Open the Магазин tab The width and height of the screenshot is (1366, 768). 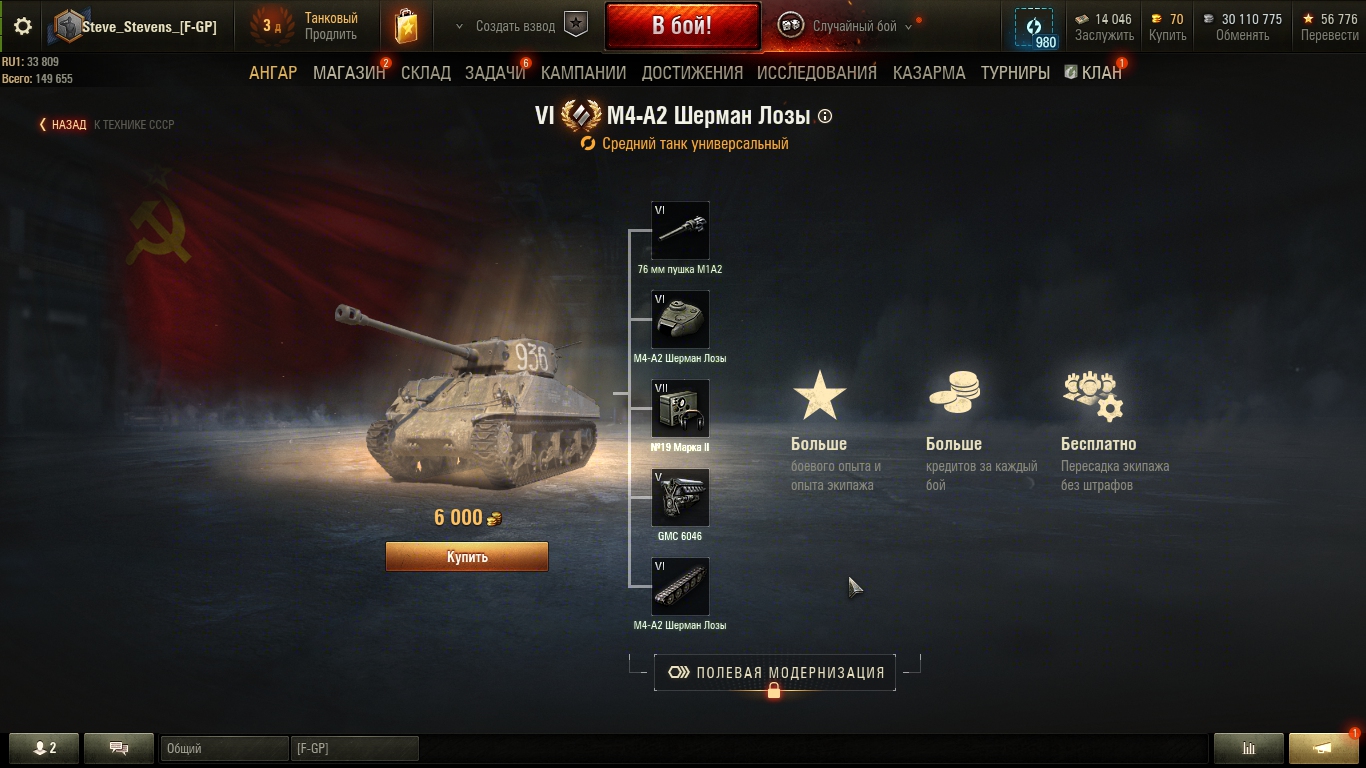pos(349,73)
